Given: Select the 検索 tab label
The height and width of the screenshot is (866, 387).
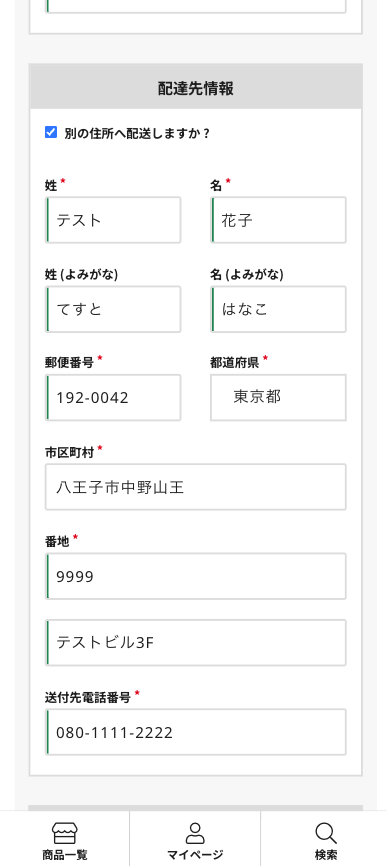Looking at the screenshot, I should tap(326, 854).
